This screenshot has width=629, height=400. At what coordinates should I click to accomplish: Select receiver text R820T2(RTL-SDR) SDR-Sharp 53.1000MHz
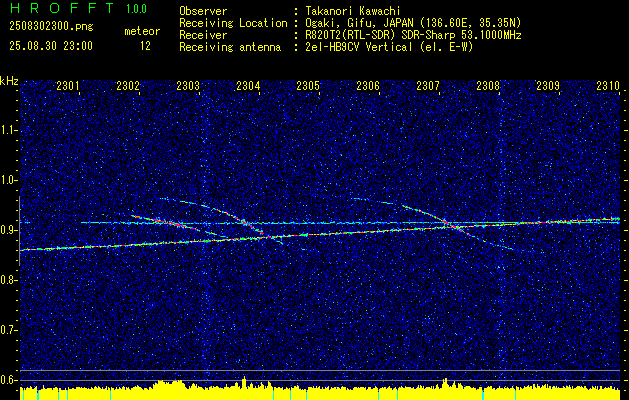click(413, 35)
